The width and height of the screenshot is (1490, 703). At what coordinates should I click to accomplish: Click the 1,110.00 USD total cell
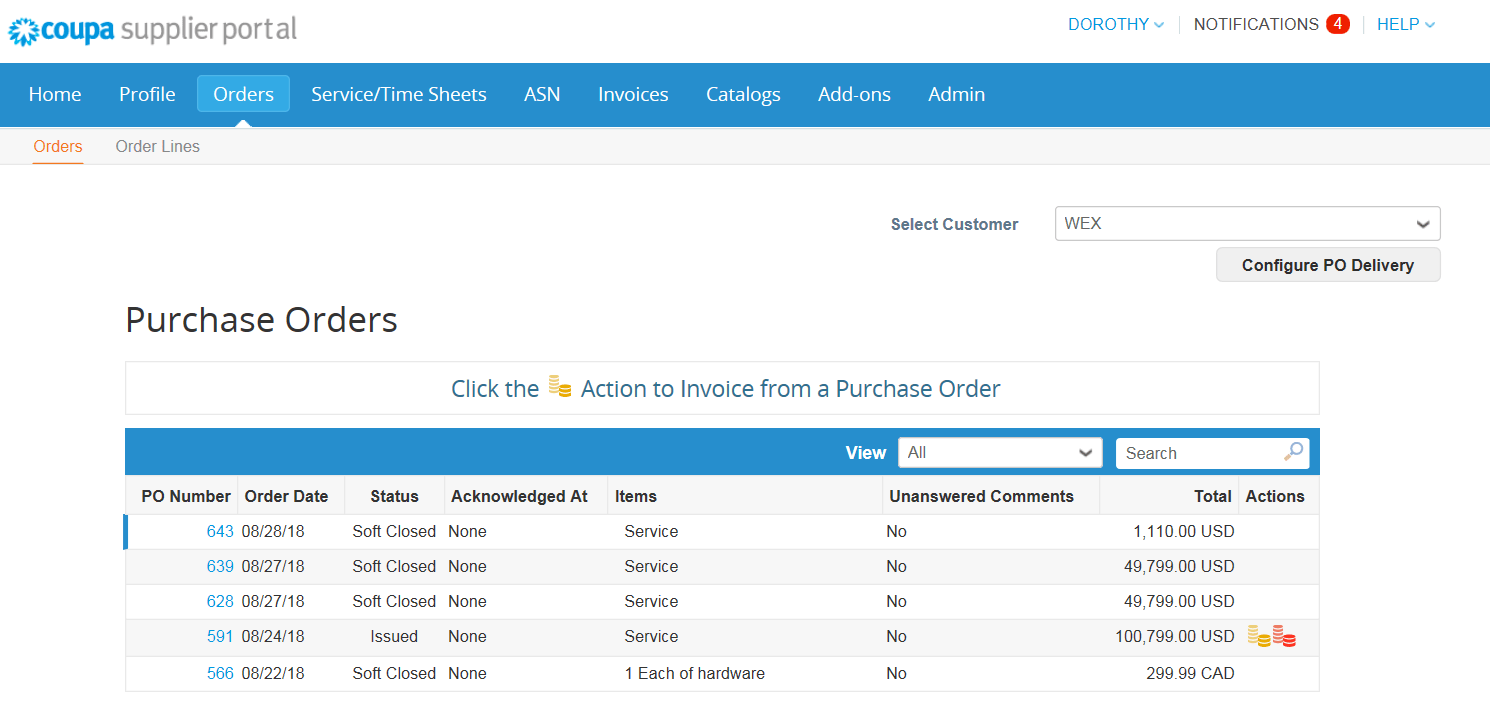tap(1183, 531)
